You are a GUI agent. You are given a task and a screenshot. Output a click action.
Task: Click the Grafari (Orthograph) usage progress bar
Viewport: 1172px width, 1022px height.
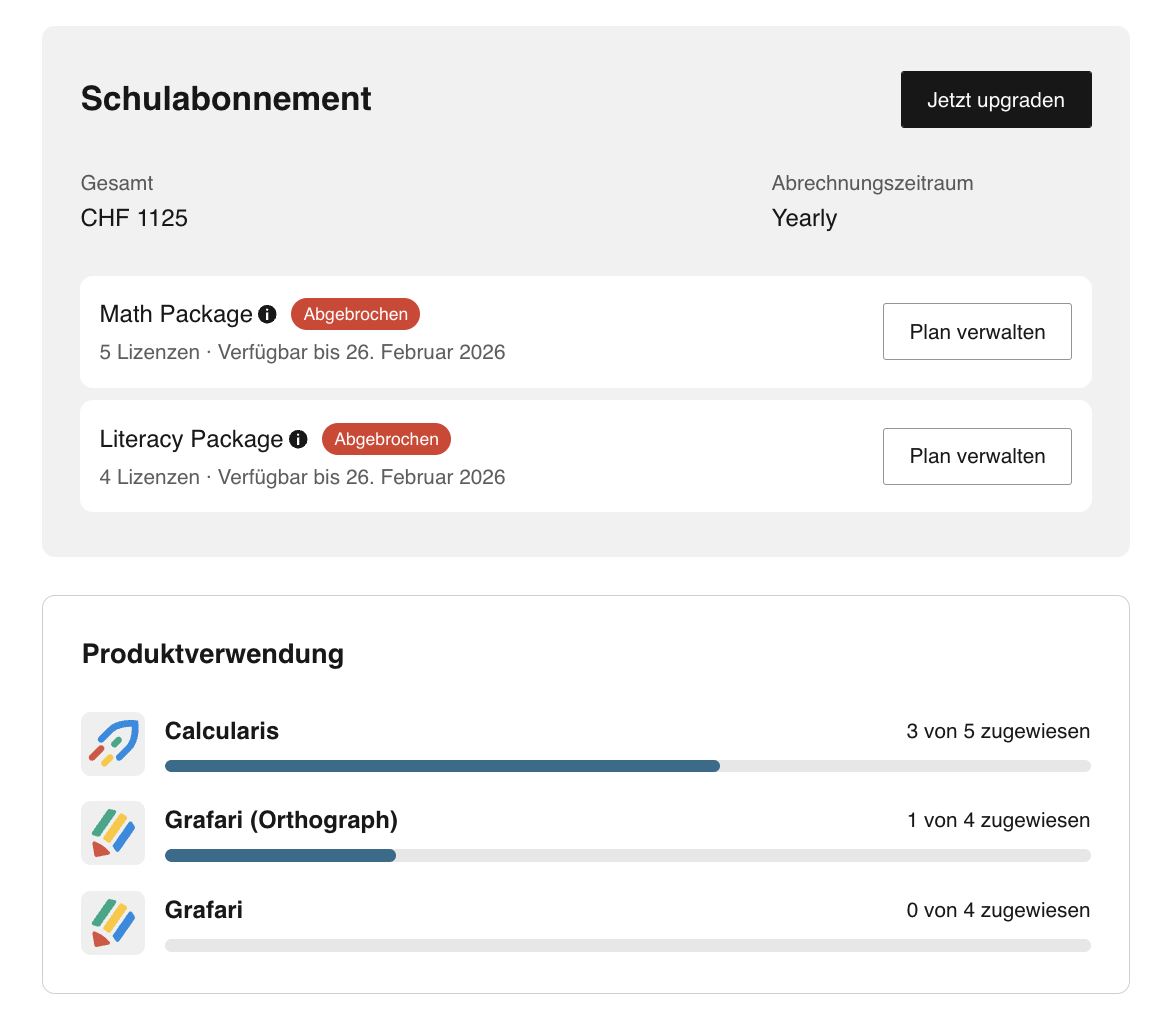627,856
